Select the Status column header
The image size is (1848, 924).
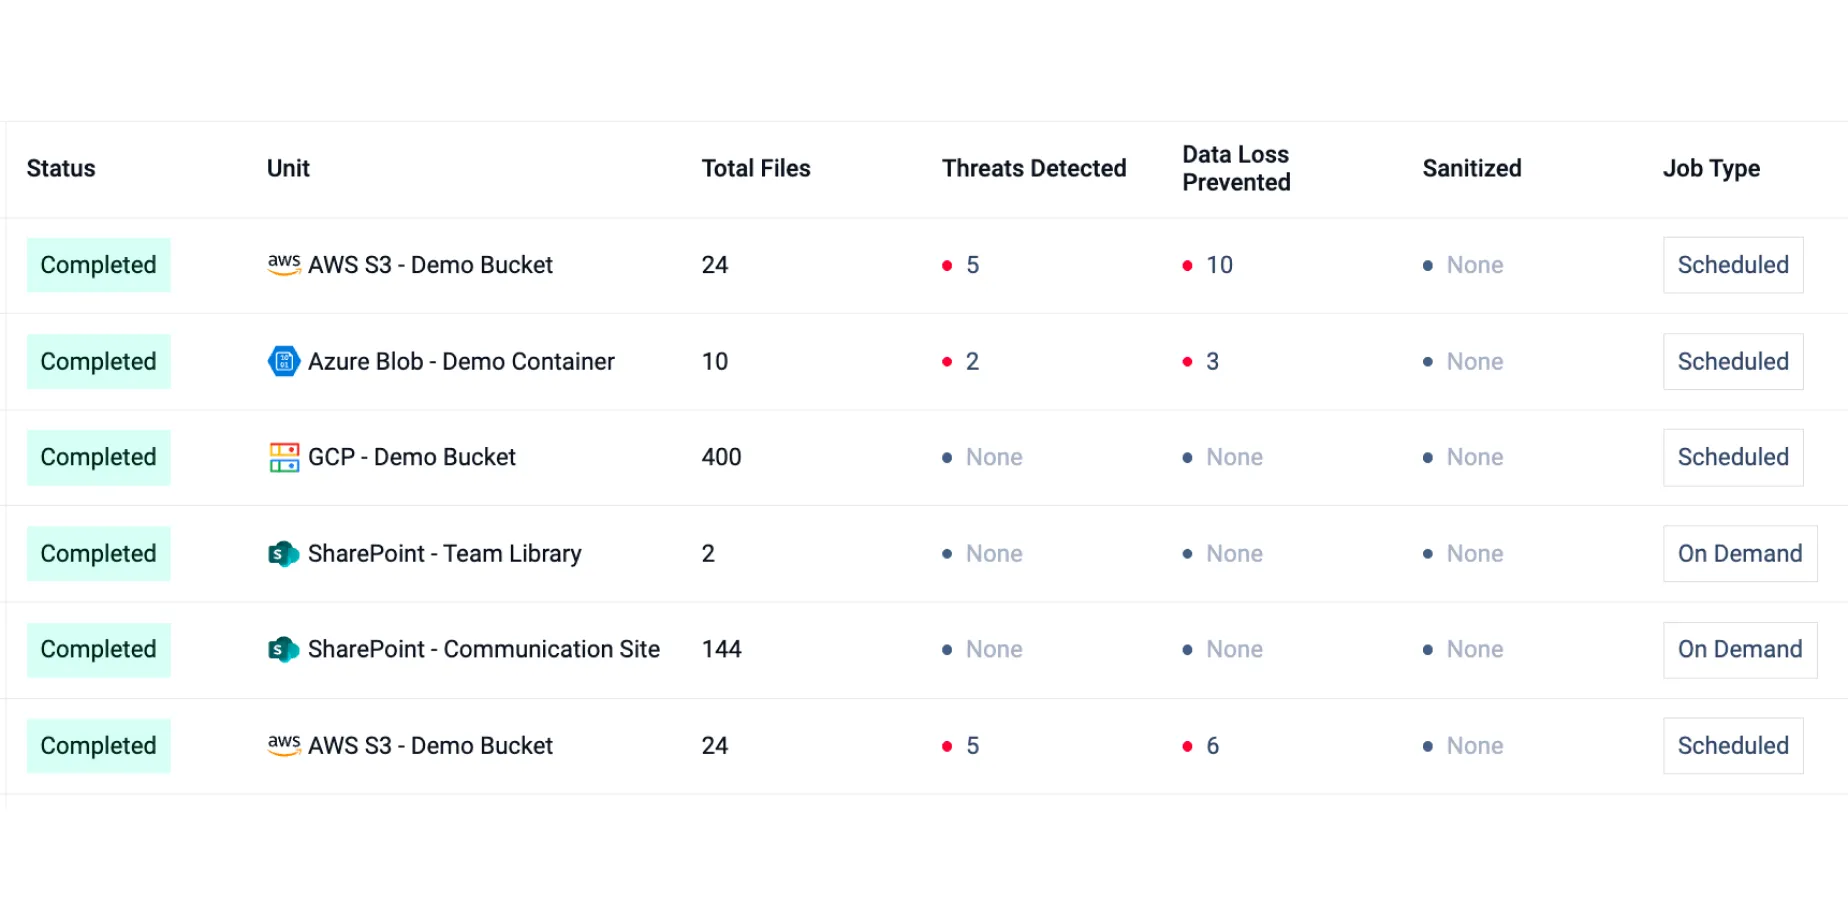(61, 168)
